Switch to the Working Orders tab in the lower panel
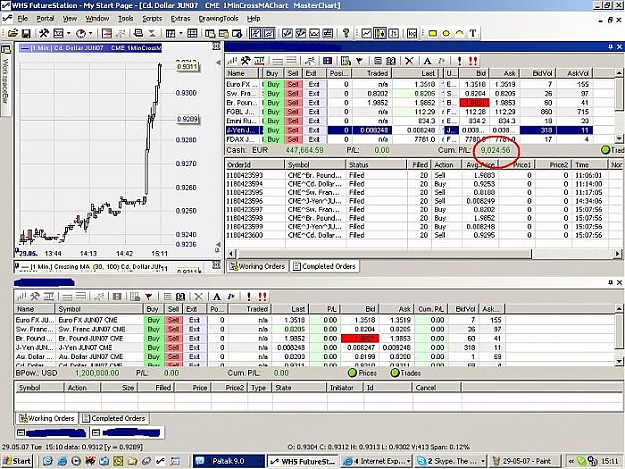Viewport: 625px width, 469px height. (47, 418)
